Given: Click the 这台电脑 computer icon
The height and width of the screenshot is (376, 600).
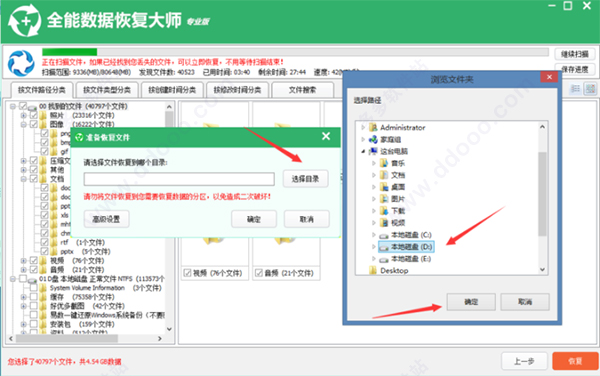Looking at the screenshot, I should tap(373, 151).
